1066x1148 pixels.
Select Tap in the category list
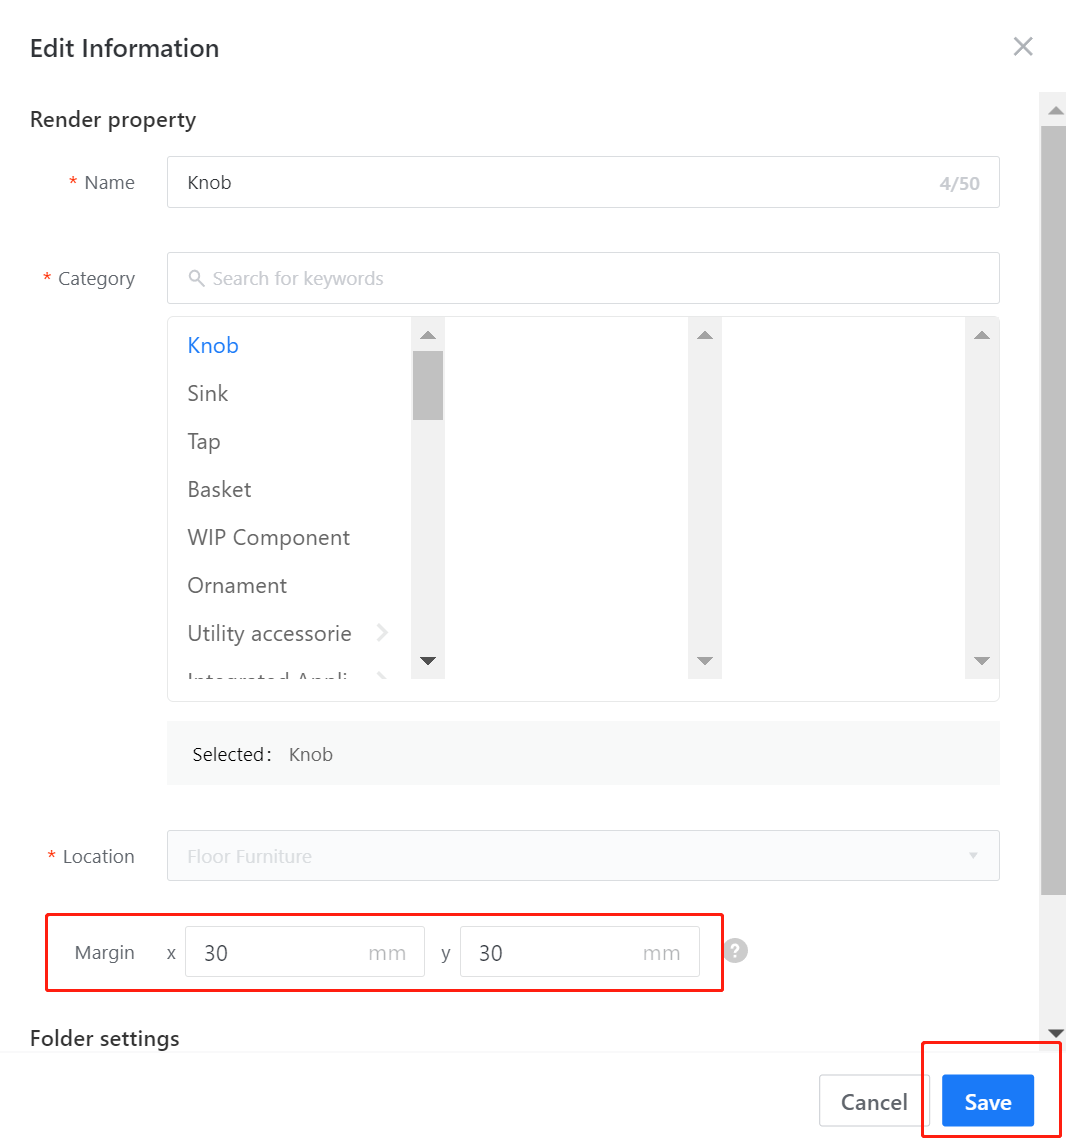204,442
